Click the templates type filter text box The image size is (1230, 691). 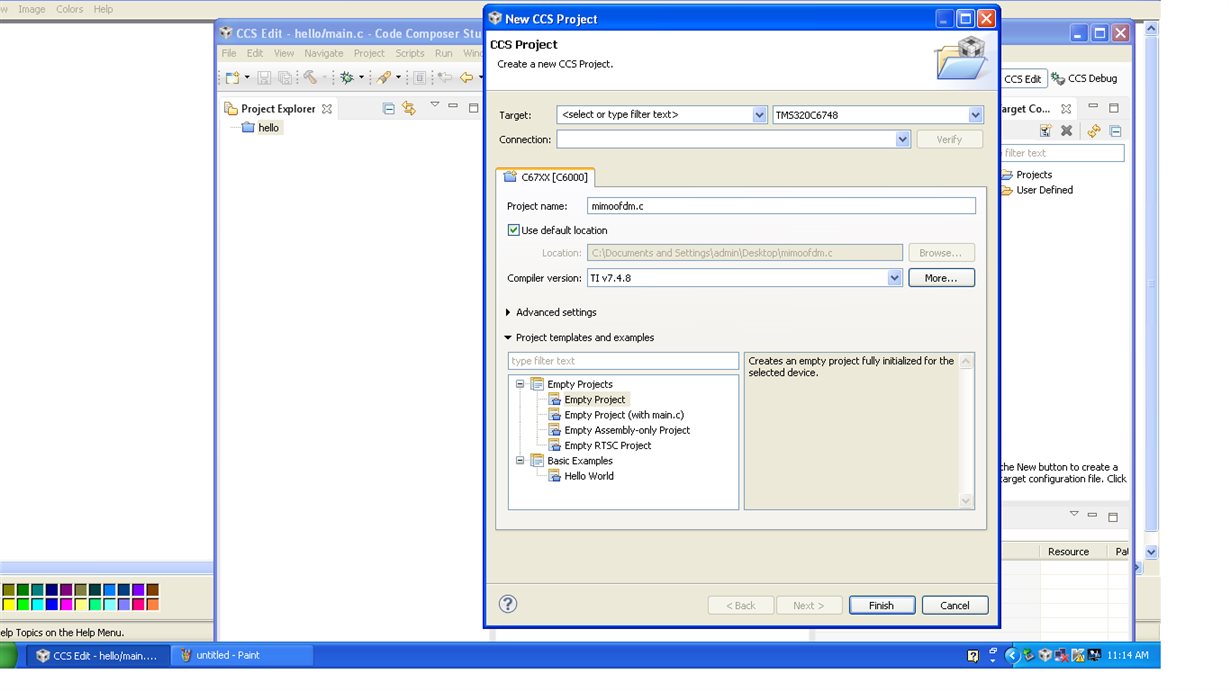(623, 361)
